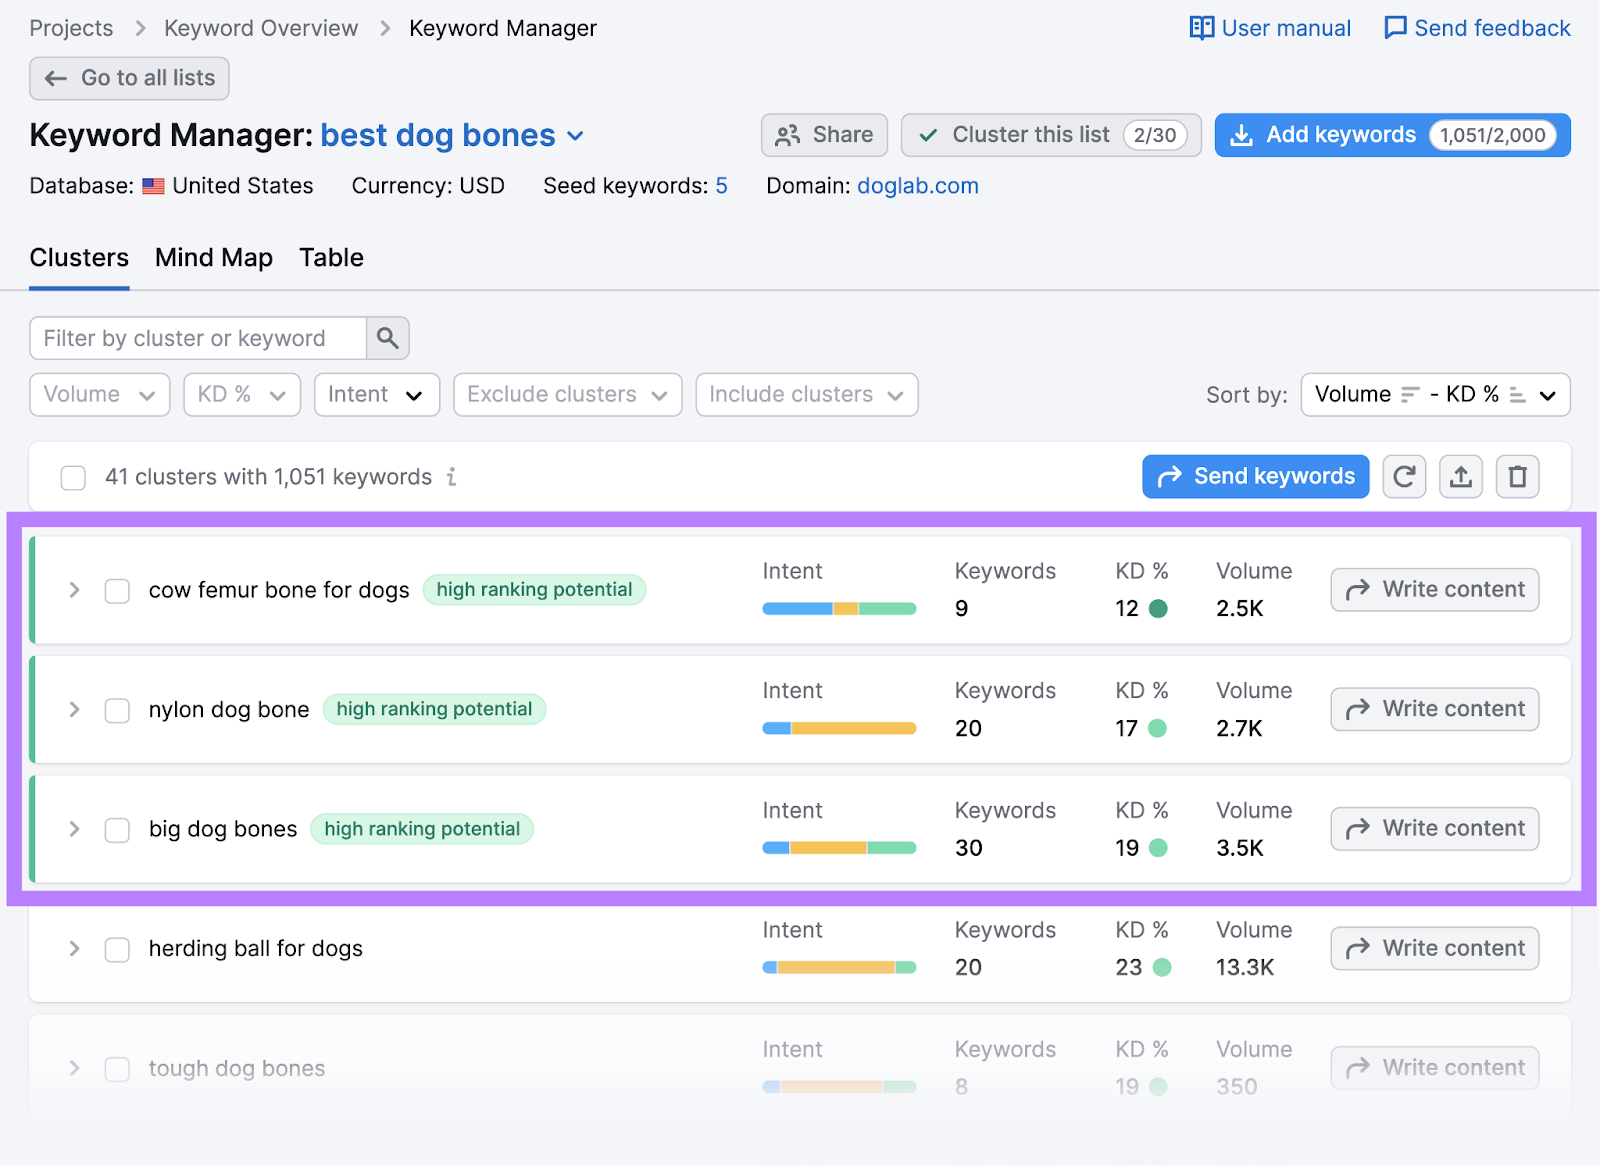Click the User manual book icon
This screenshot has width=1600, height=1166.
1201,28
